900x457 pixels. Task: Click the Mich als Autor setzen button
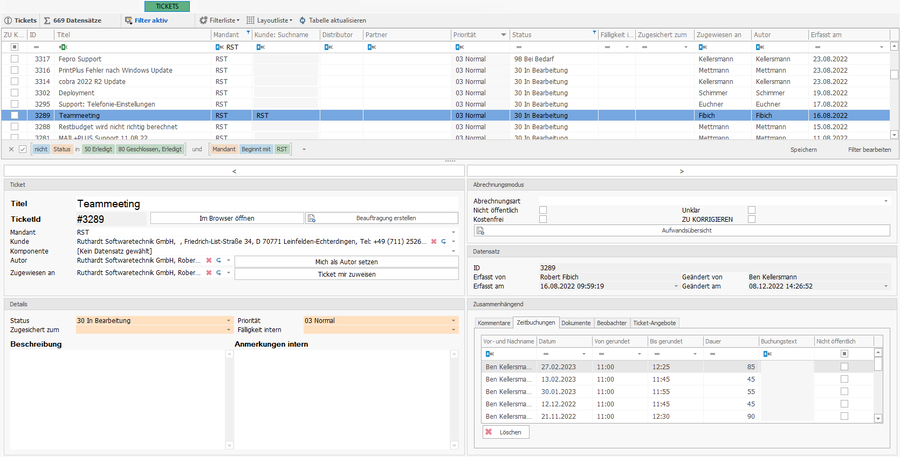click(347, 262)
